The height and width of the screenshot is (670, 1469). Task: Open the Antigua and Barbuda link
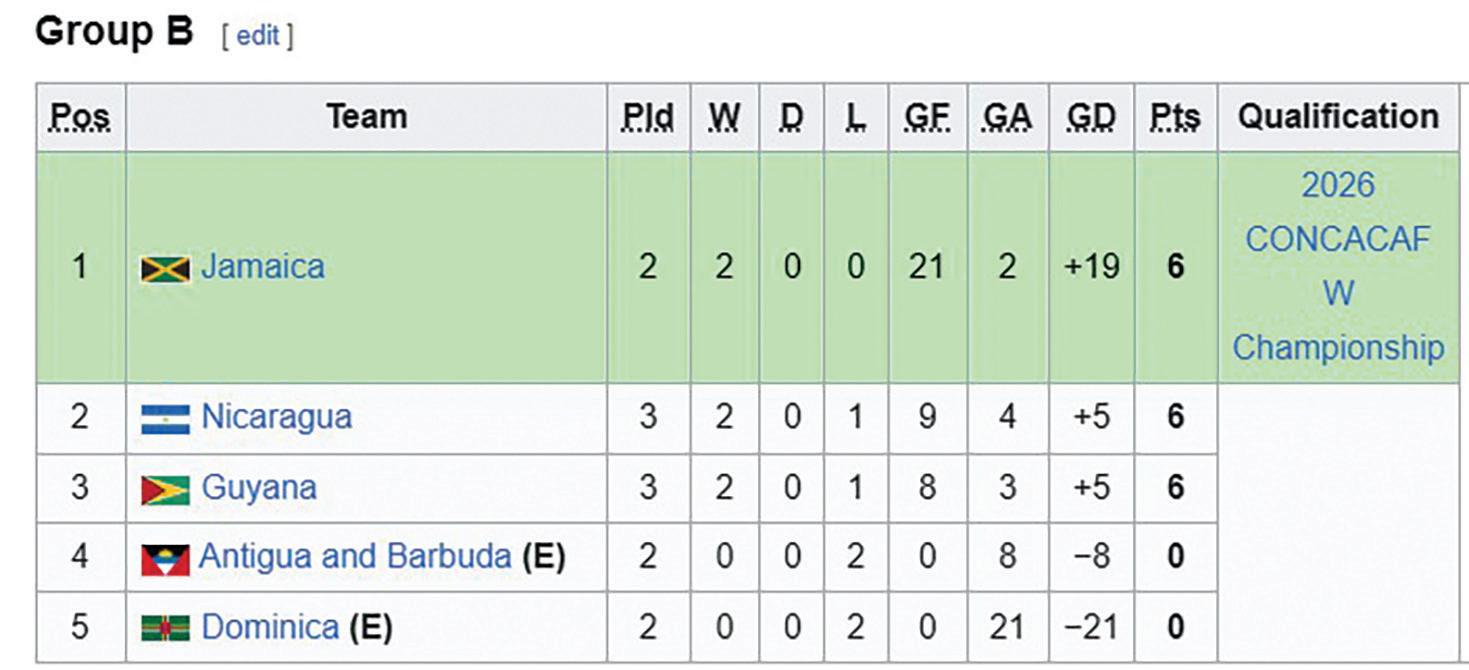[x=355, y=556]
